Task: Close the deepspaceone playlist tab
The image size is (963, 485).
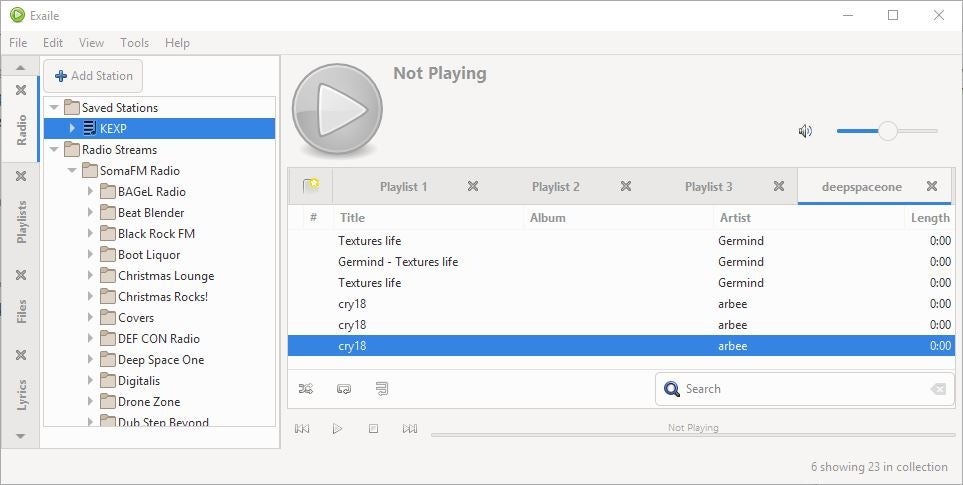Action: pos(932,187)
